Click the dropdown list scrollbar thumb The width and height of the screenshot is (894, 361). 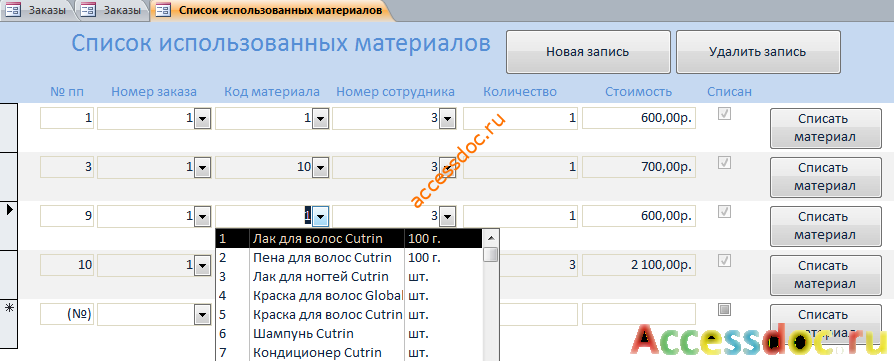tap(490, 254)
